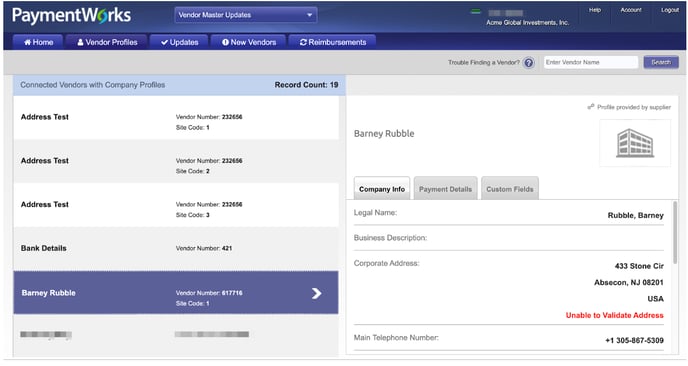Switch to the Custom Fields tab
This screenshot has height=366, width=688.
[x=509, y=189]
